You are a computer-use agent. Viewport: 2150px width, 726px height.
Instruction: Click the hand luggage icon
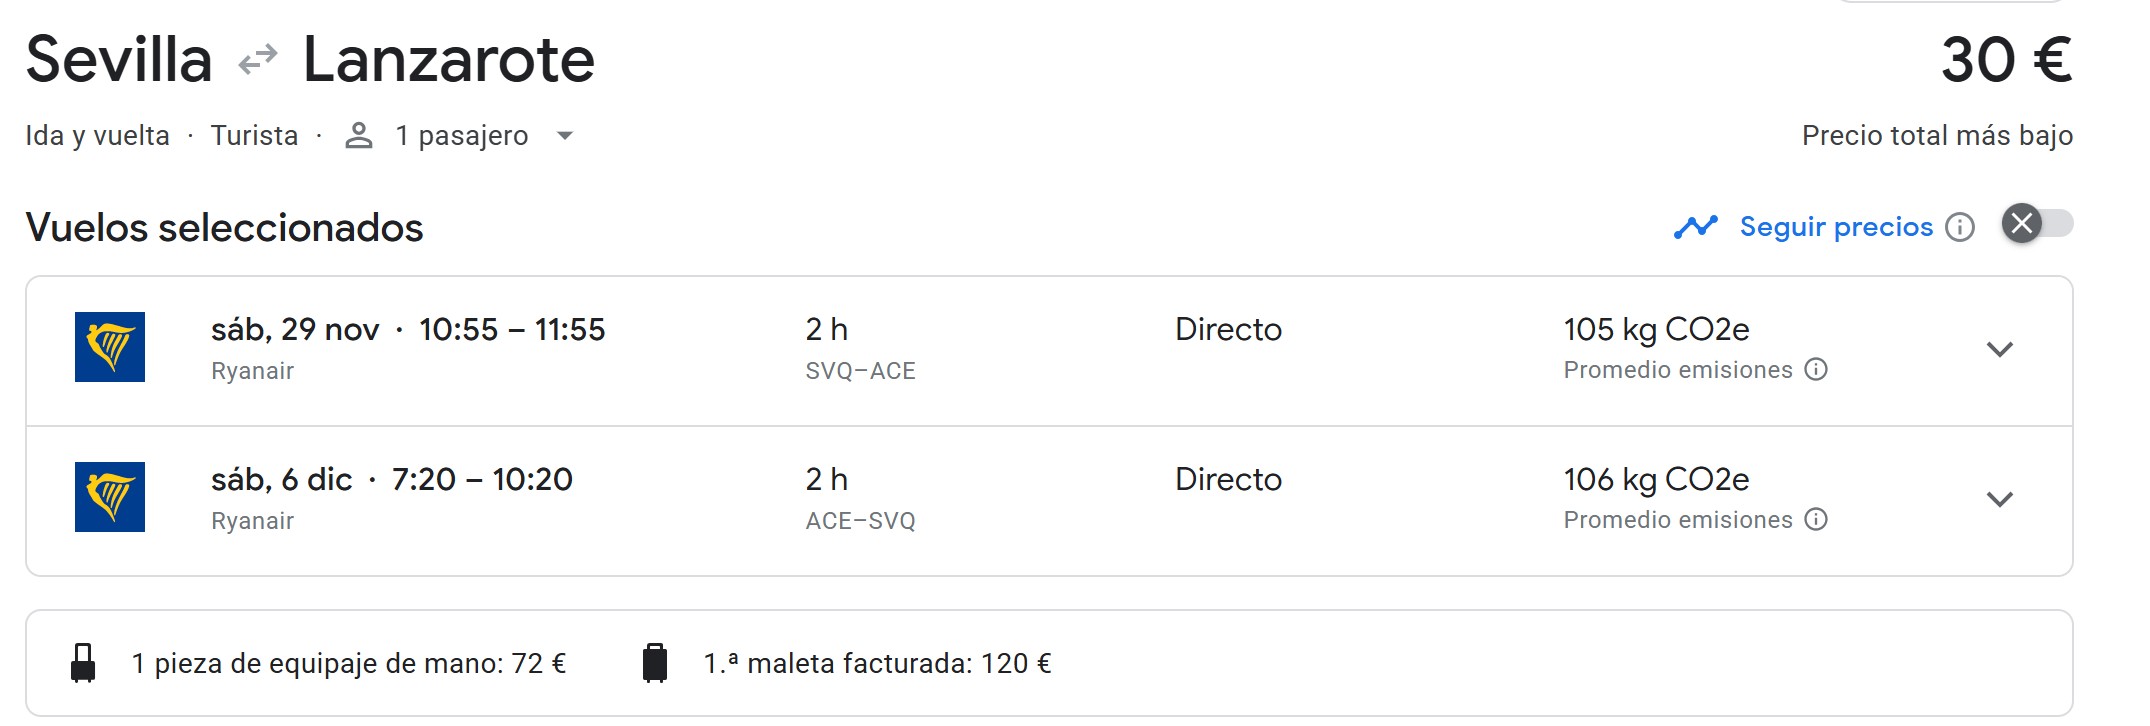click(83, 663)
